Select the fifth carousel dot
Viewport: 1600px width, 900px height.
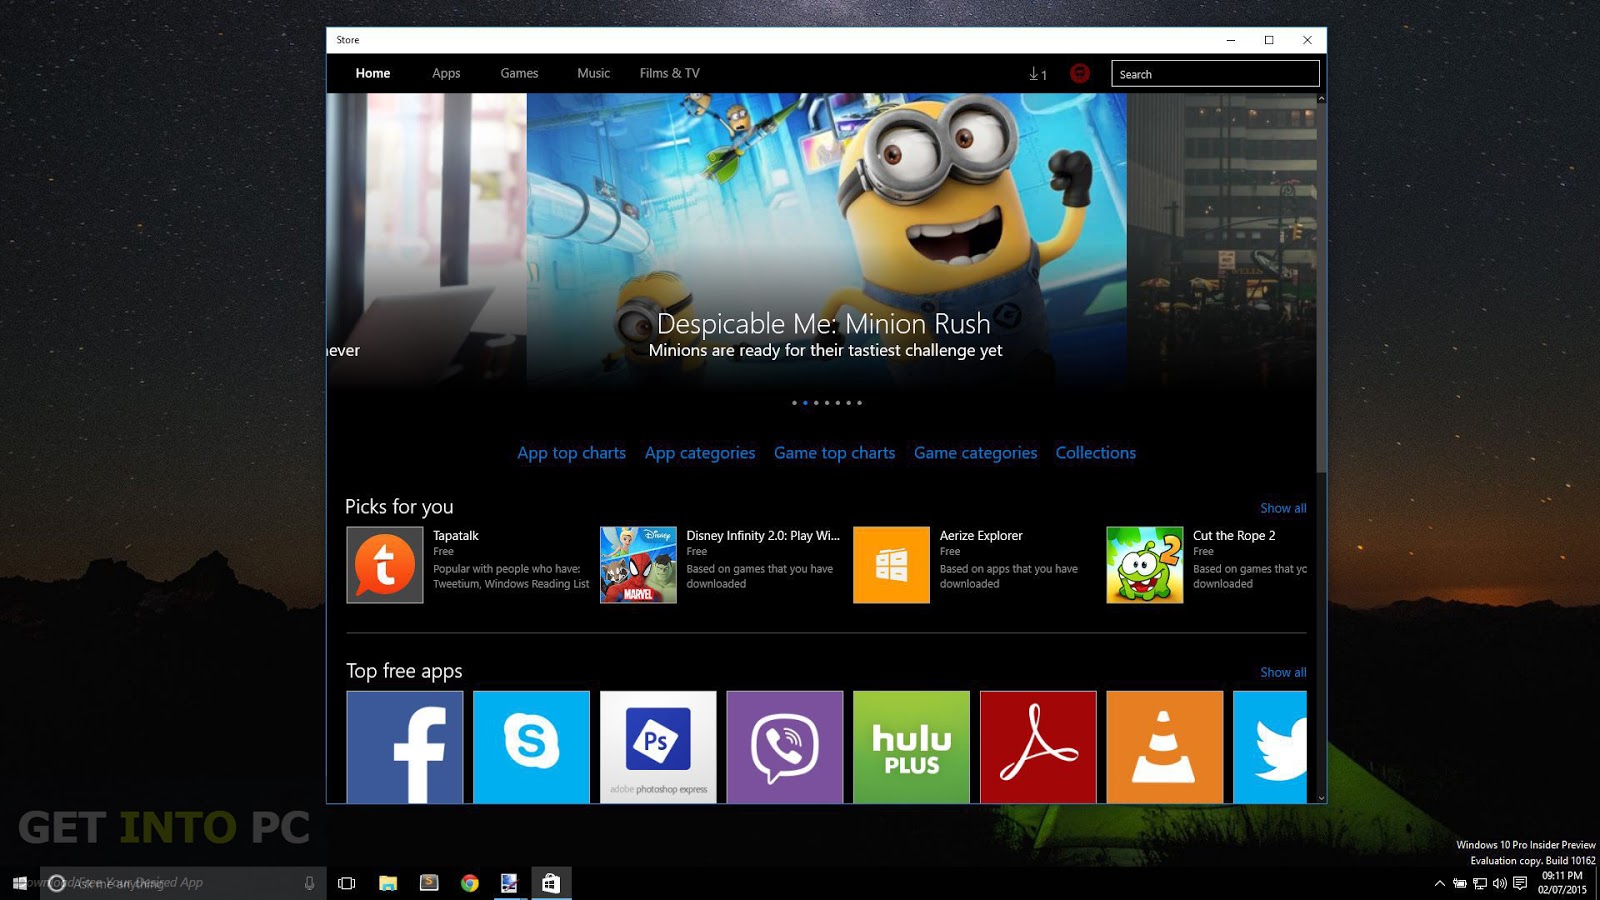838,403
